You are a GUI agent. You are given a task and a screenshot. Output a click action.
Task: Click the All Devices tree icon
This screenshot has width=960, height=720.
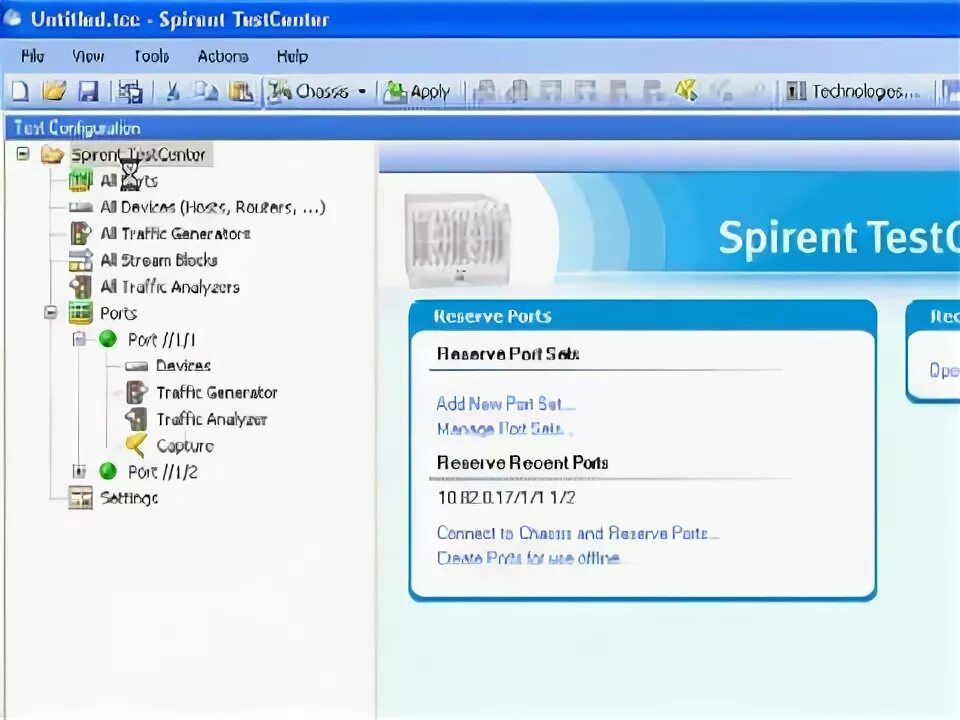pyautogui.click(x=80, y=208)
